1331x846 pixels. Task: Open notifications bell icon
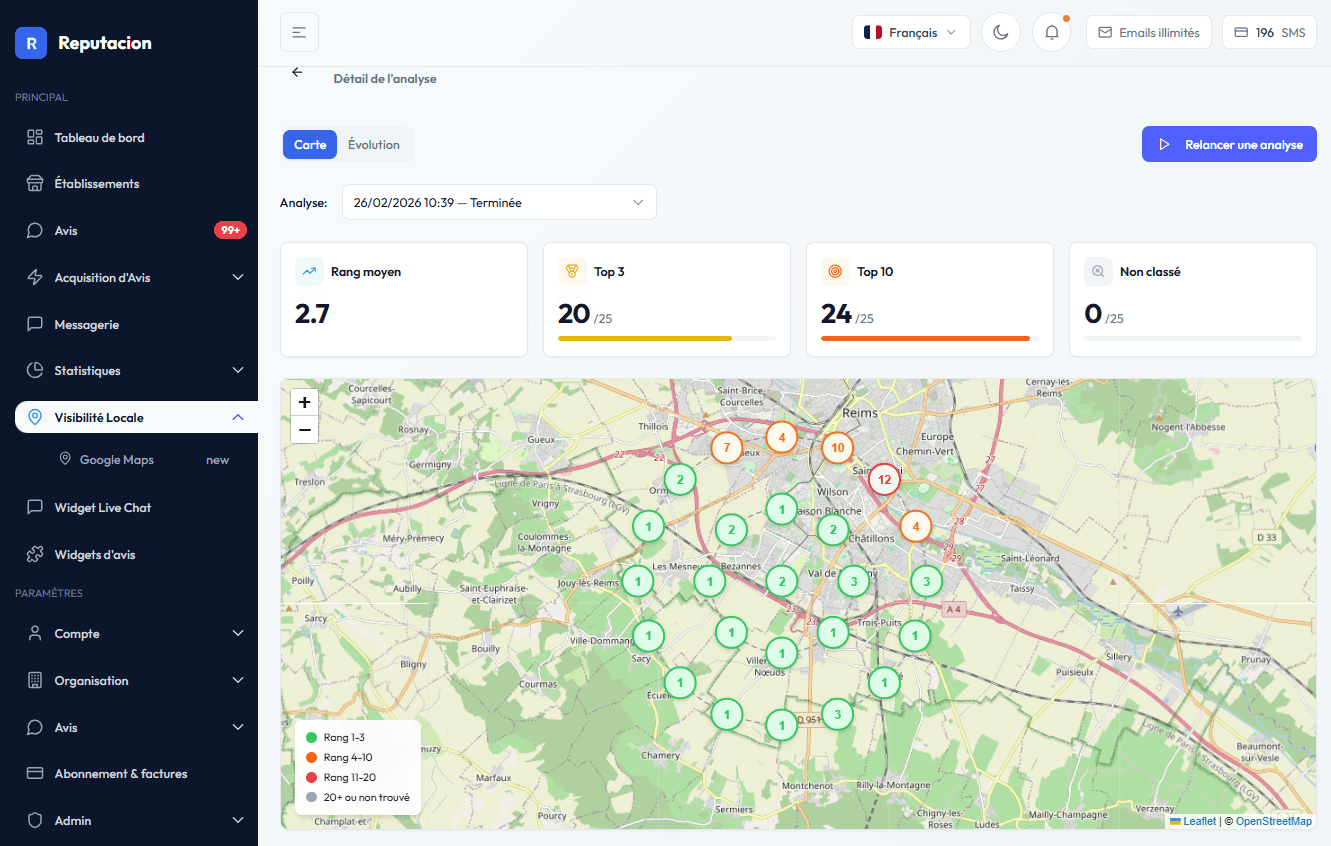(x=1051, y=32)
